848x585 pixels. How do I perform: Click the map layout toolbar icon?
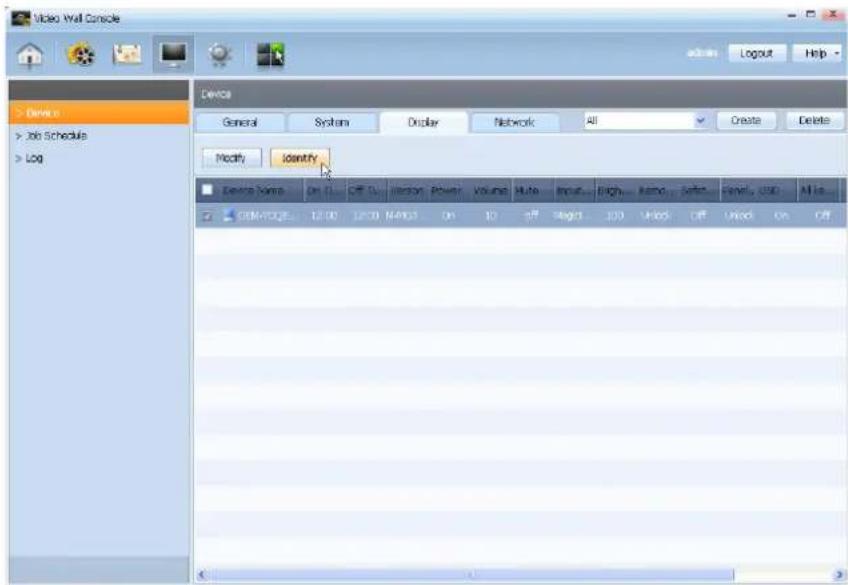(127, 55)
